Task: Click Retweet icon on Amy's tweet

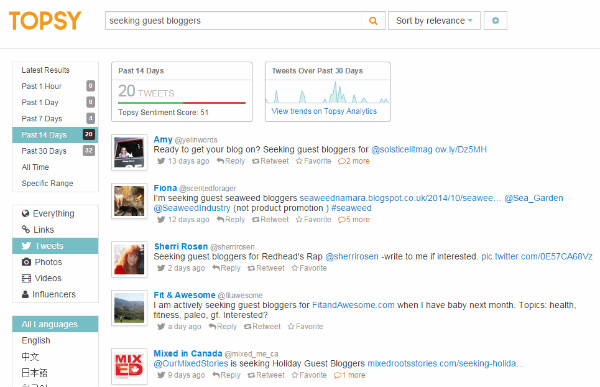Action: pos(255,161)
